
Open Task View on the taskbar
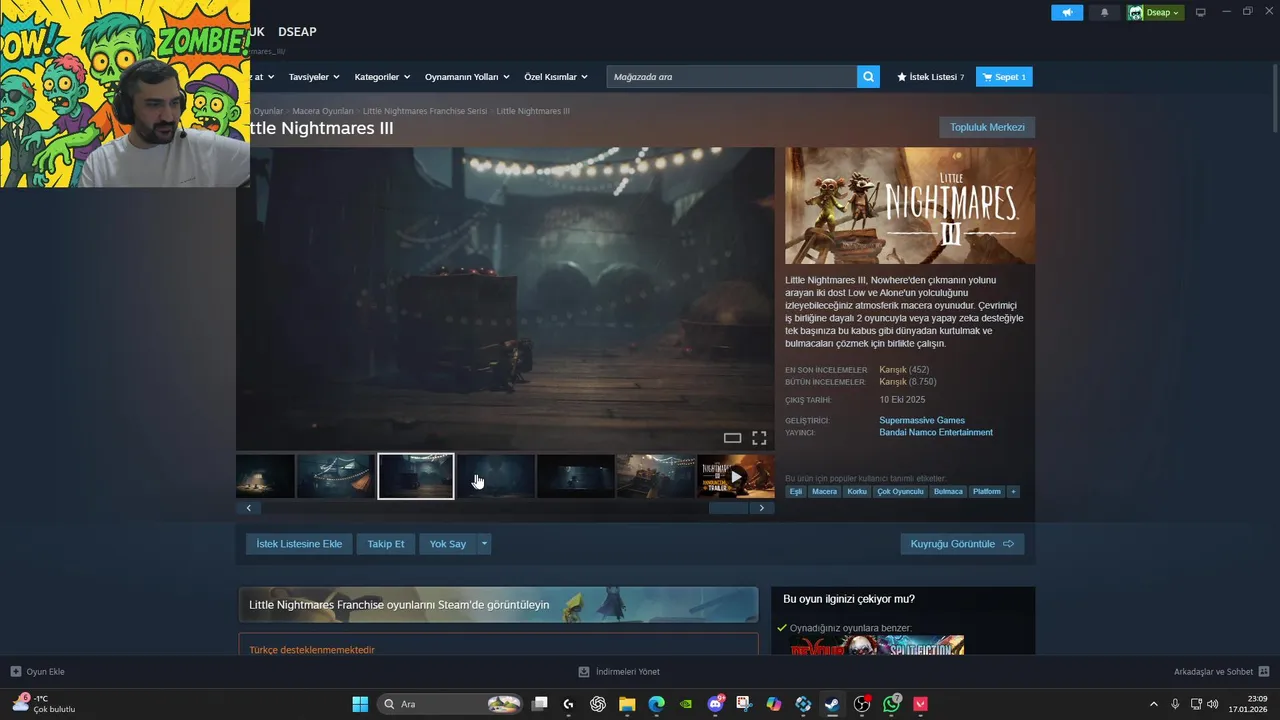pyautogui.click(x=539, y=704)
